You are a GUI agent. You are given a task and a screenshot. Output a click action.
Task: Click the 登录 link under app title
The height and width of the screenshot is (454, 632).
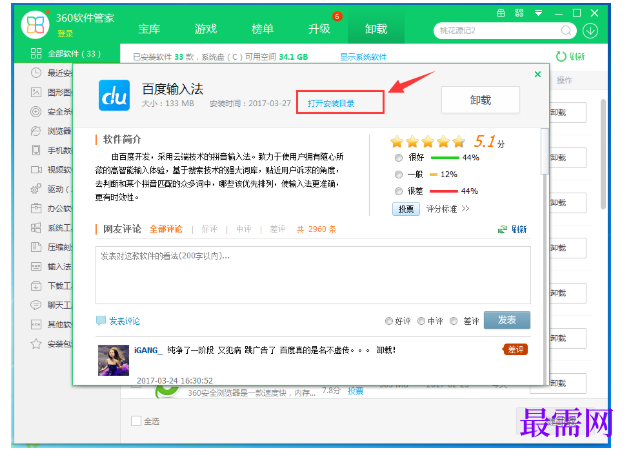click(65, 34)
